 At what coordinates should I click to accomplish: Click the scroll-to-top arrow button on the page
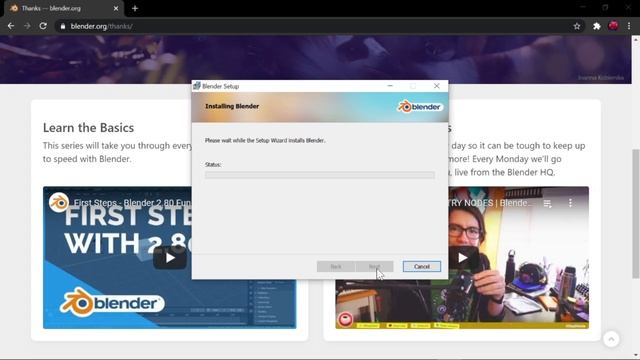(x=611, y=339)
